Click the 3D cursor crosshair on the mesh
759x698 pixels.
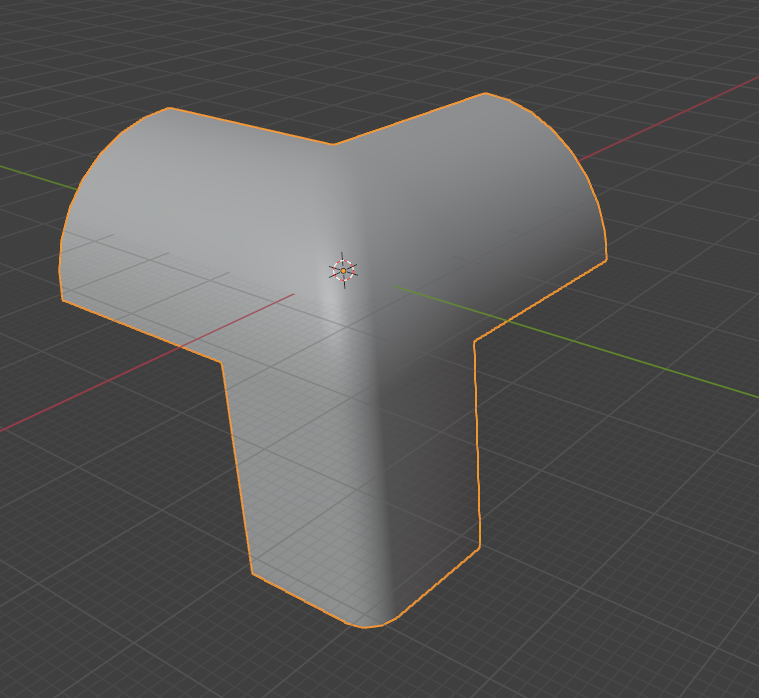coord(343,270)
